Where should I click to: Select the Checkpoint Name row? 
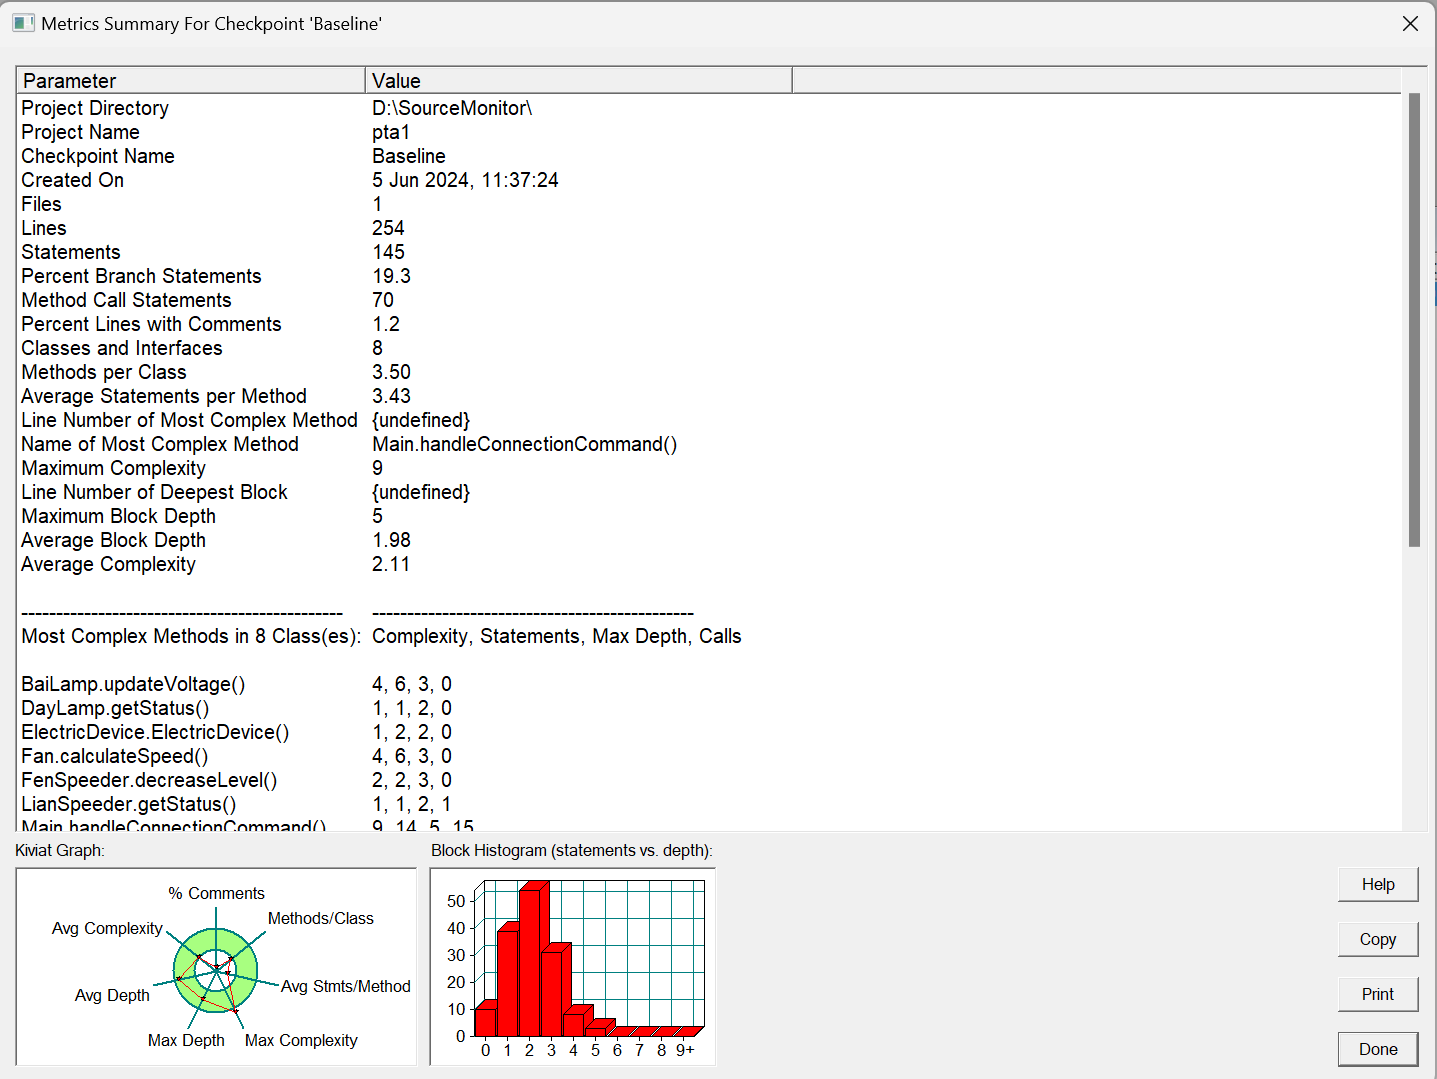(x=708, y=156)
